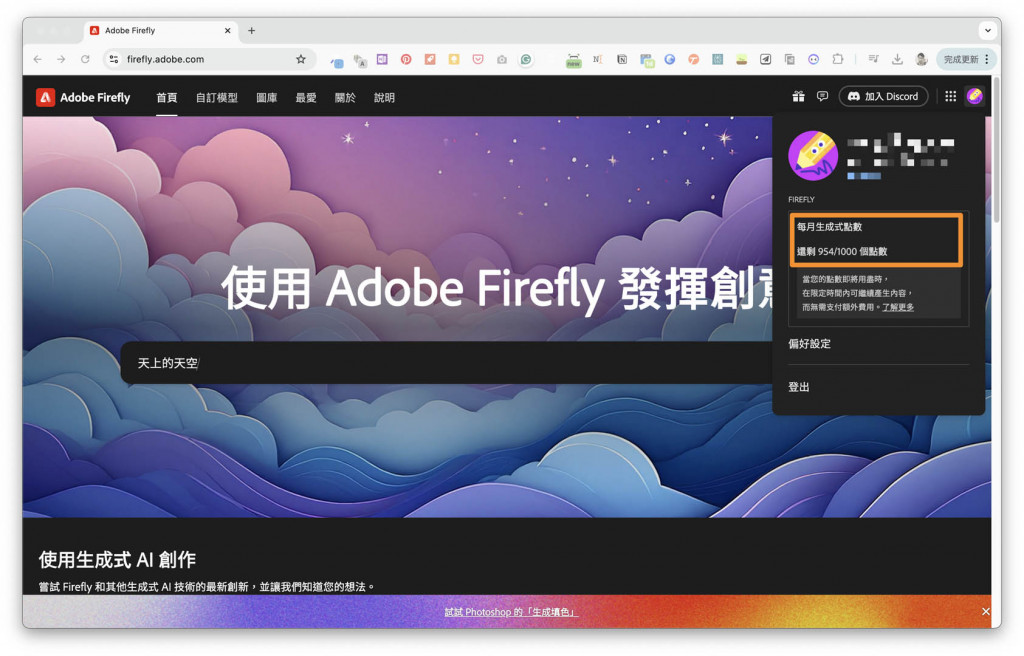Click the green 'new' badge extension icon
The width and height of the screenshot is (1024, 656).
point(573,61)
